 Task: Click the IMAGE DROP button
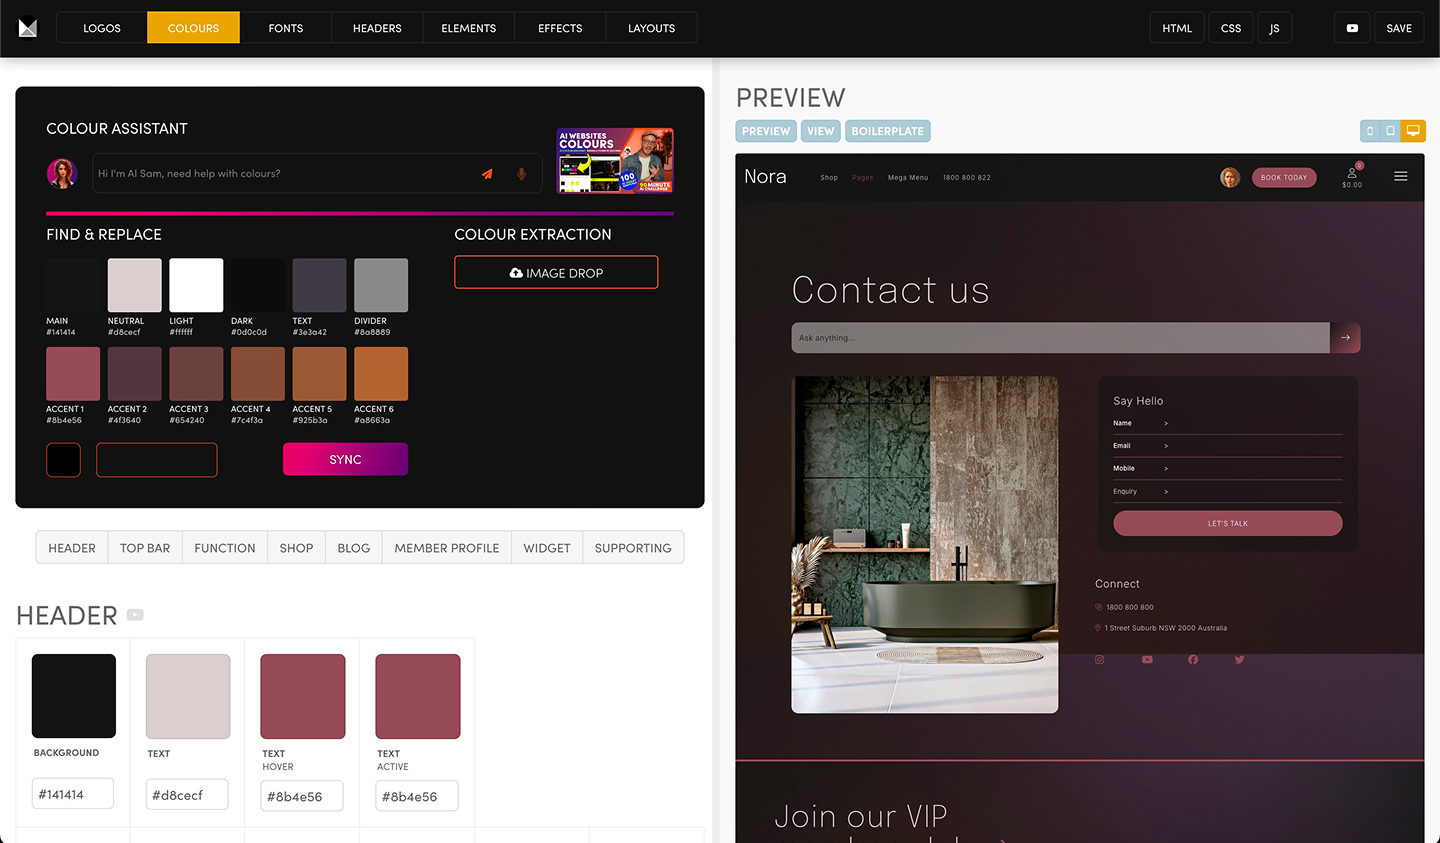[556, 273]
